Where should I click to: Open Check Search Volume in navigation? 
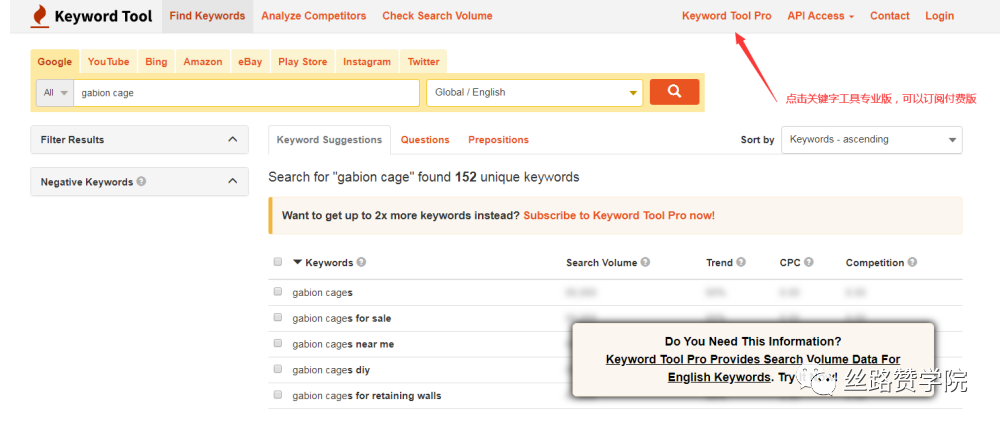[x=438, y=16]
